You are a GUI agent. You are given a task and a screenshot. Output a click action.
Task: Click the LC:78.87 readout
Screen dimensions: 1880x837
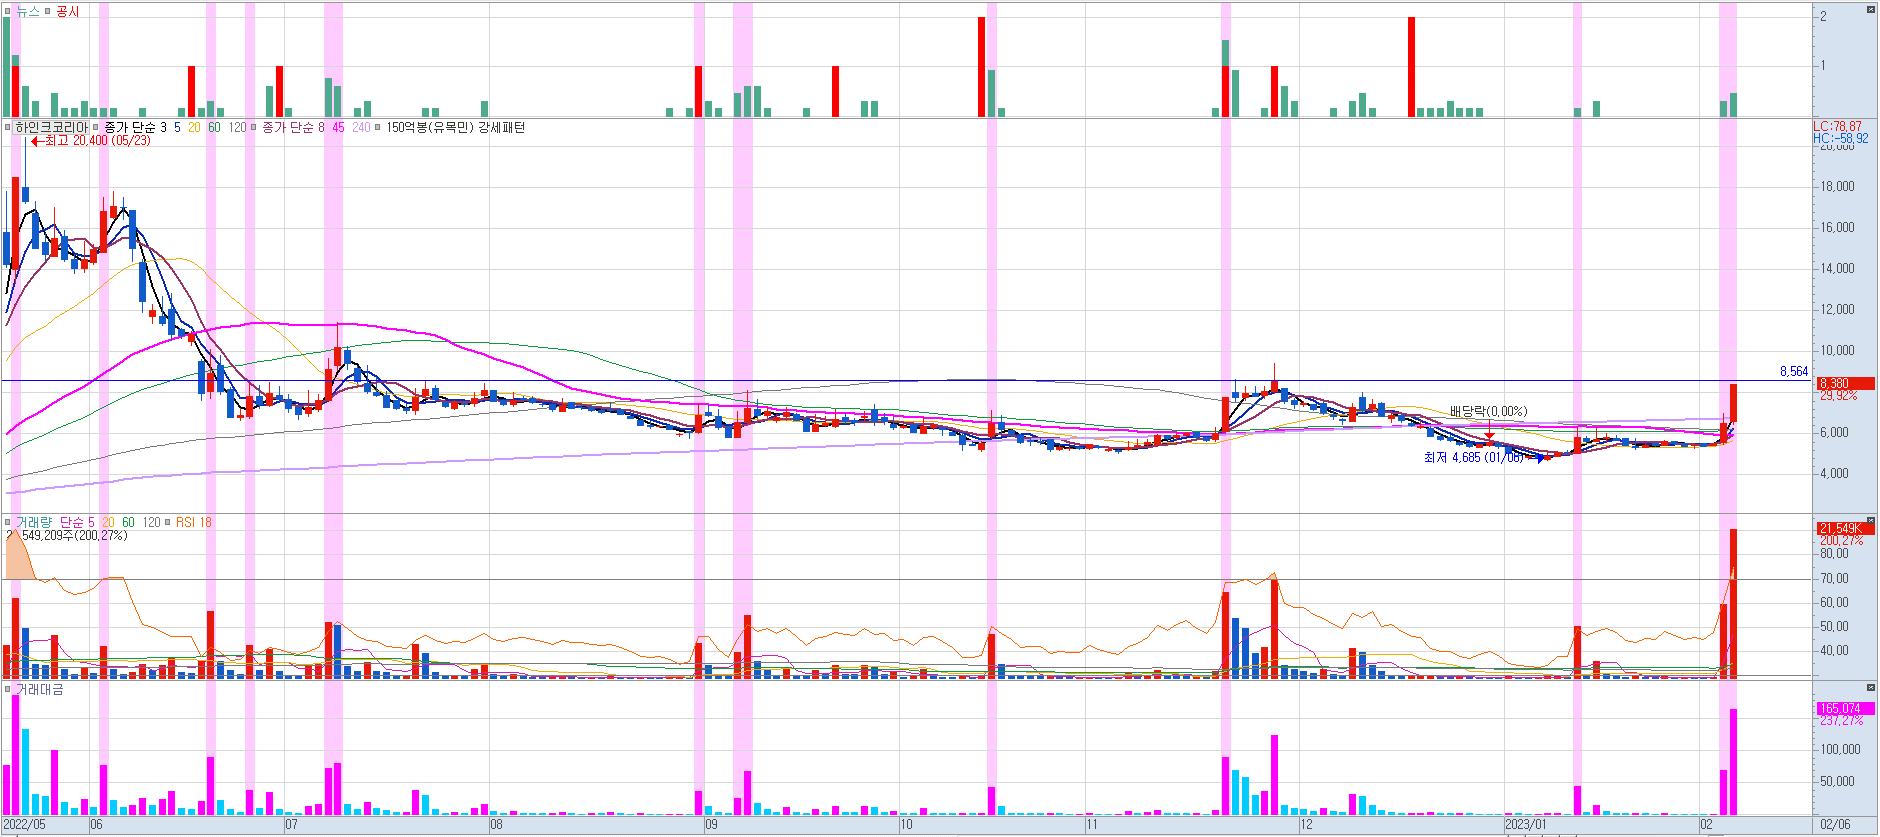(x=1838, y=127)
